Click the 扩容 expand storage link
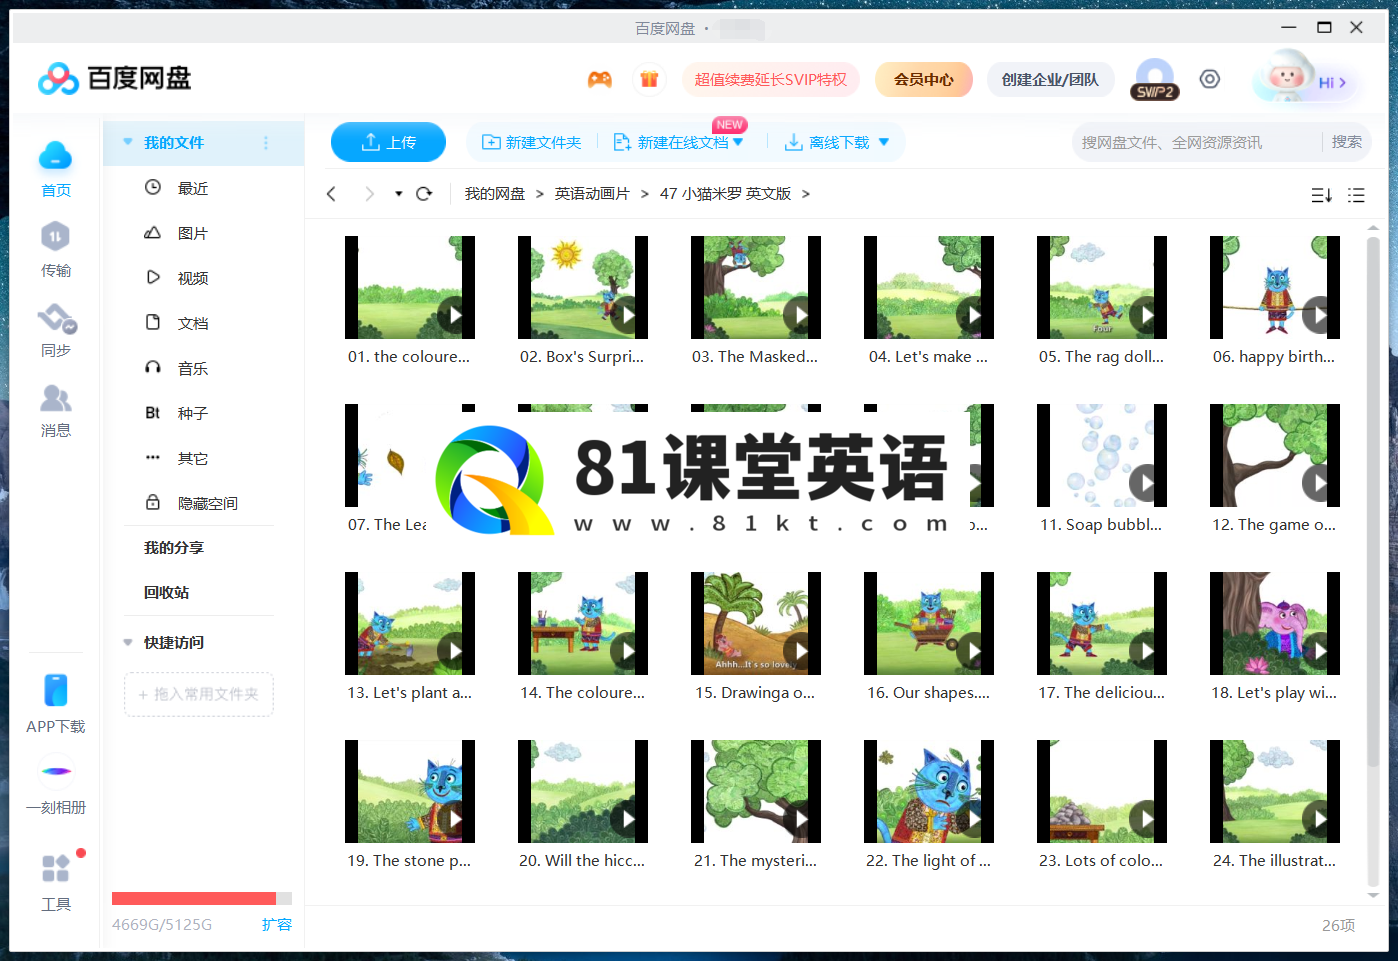1398x961 pixels. click(276, 924)
